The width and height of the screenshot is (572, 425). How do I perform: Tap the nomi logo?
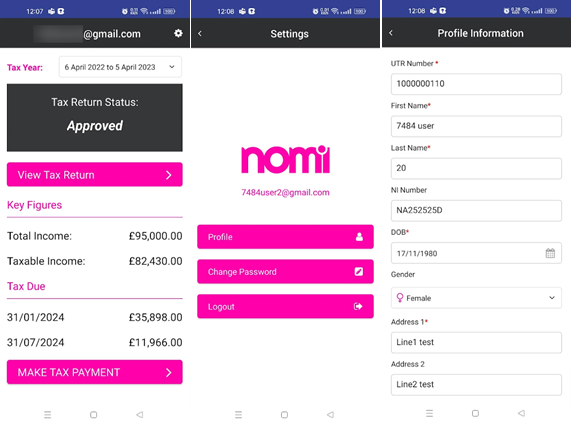(x=286, y=159)
